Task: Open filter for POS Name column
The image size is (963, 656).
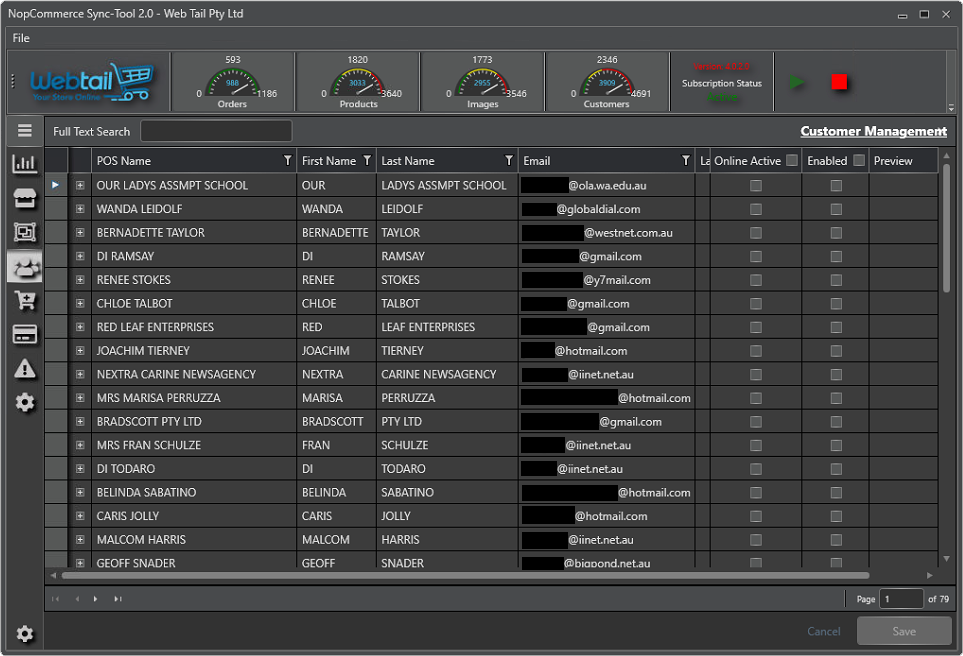Action: tap(288, 161)
